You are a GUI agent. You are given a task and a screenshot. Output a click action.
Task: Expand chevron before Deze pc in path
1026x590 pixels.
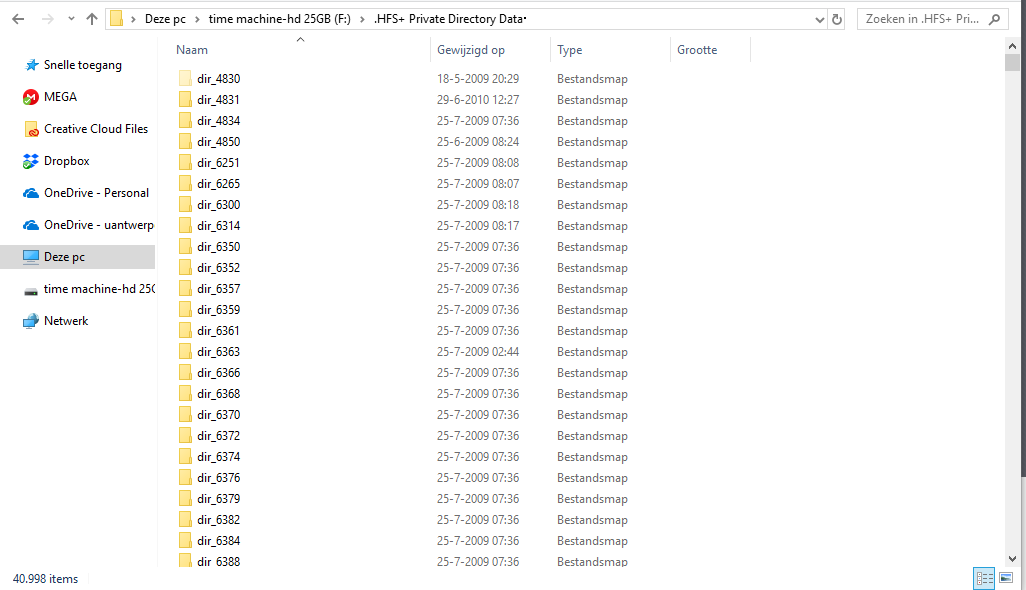(x=133, y=19)
